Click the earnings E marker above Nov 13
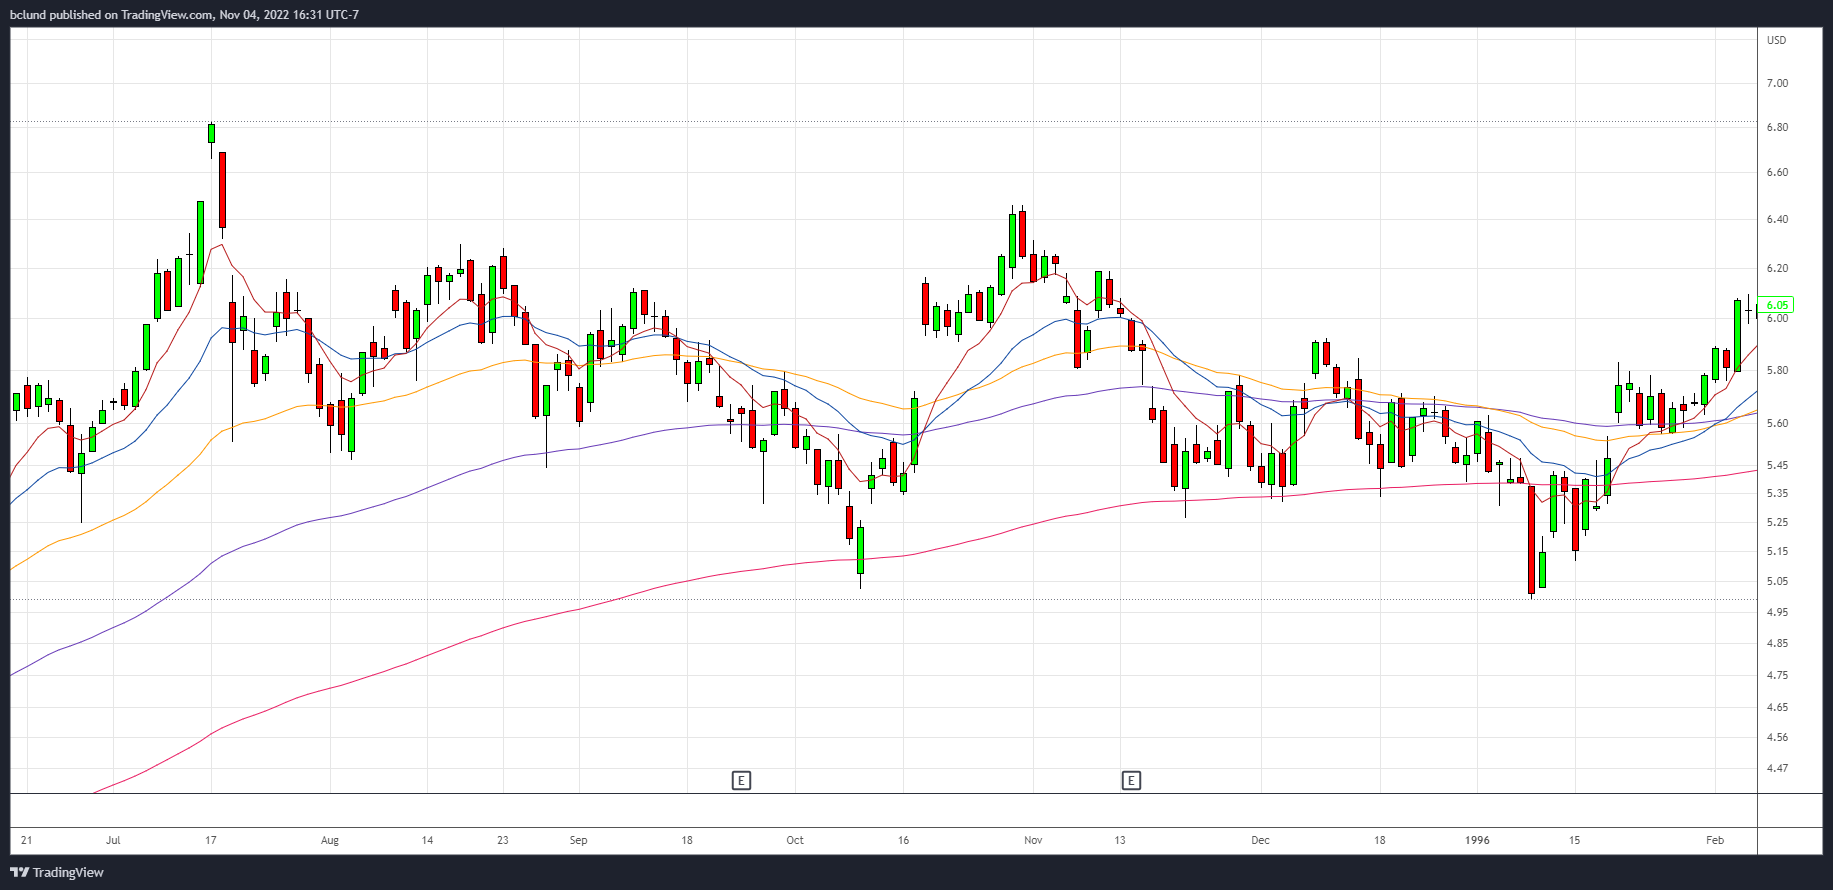This screenshot has width=1833, height=890. (x=1131, y=780)
